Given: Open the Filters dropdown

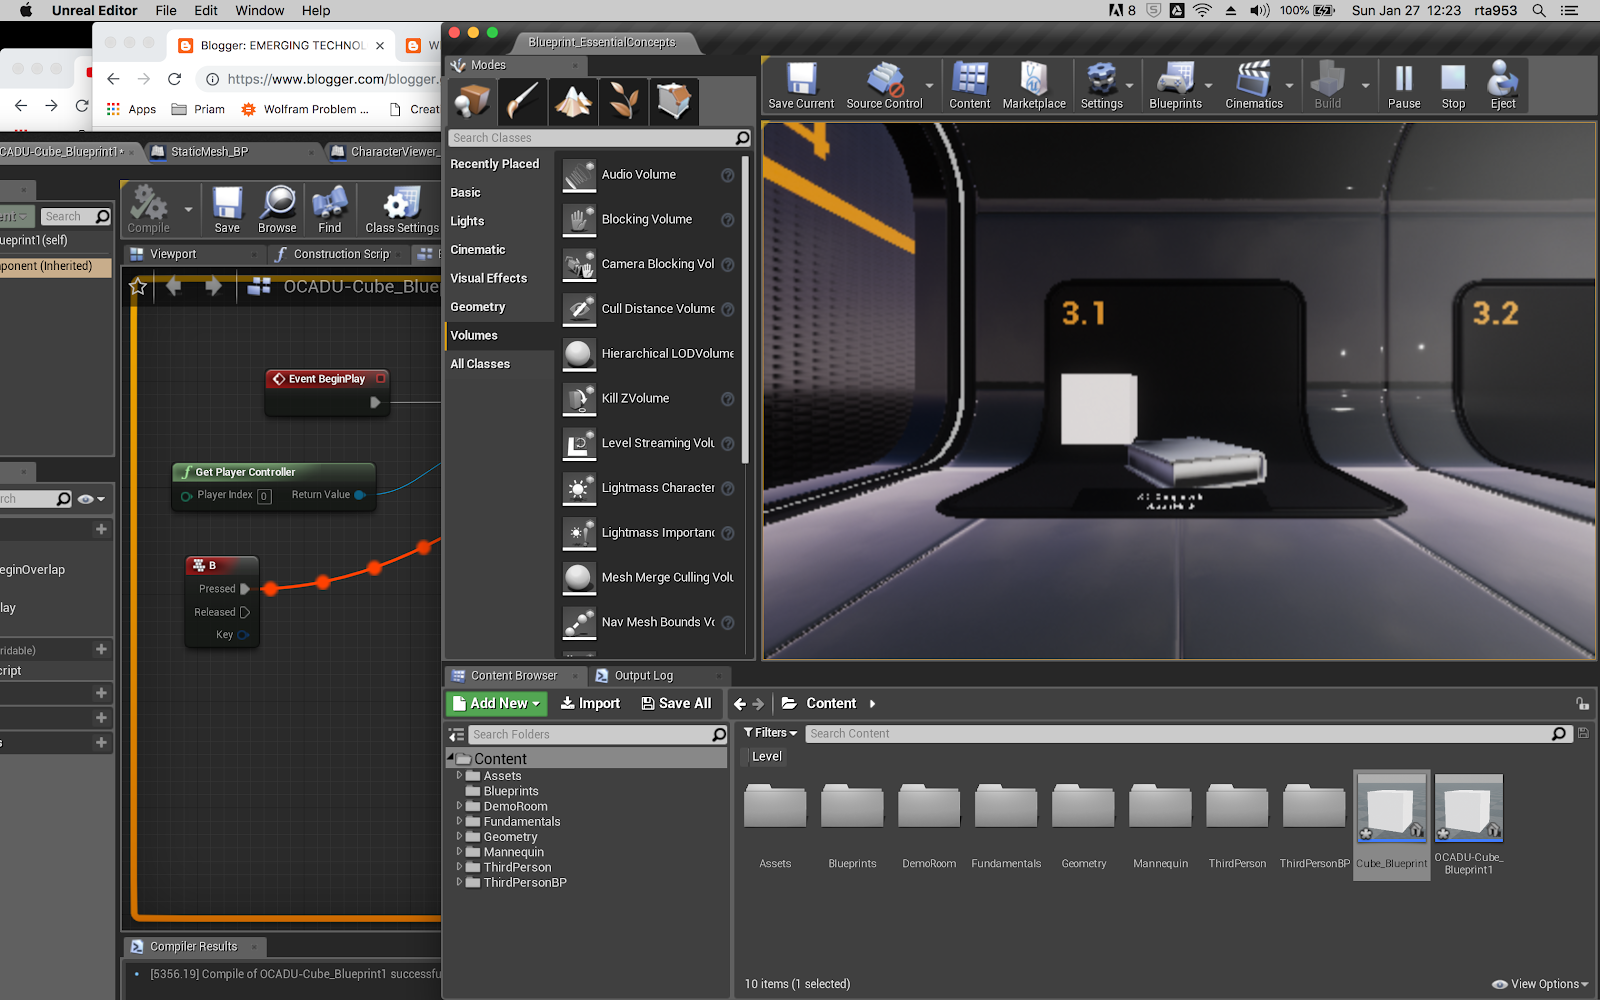Looking at the screenshot, I should (770, 733).
